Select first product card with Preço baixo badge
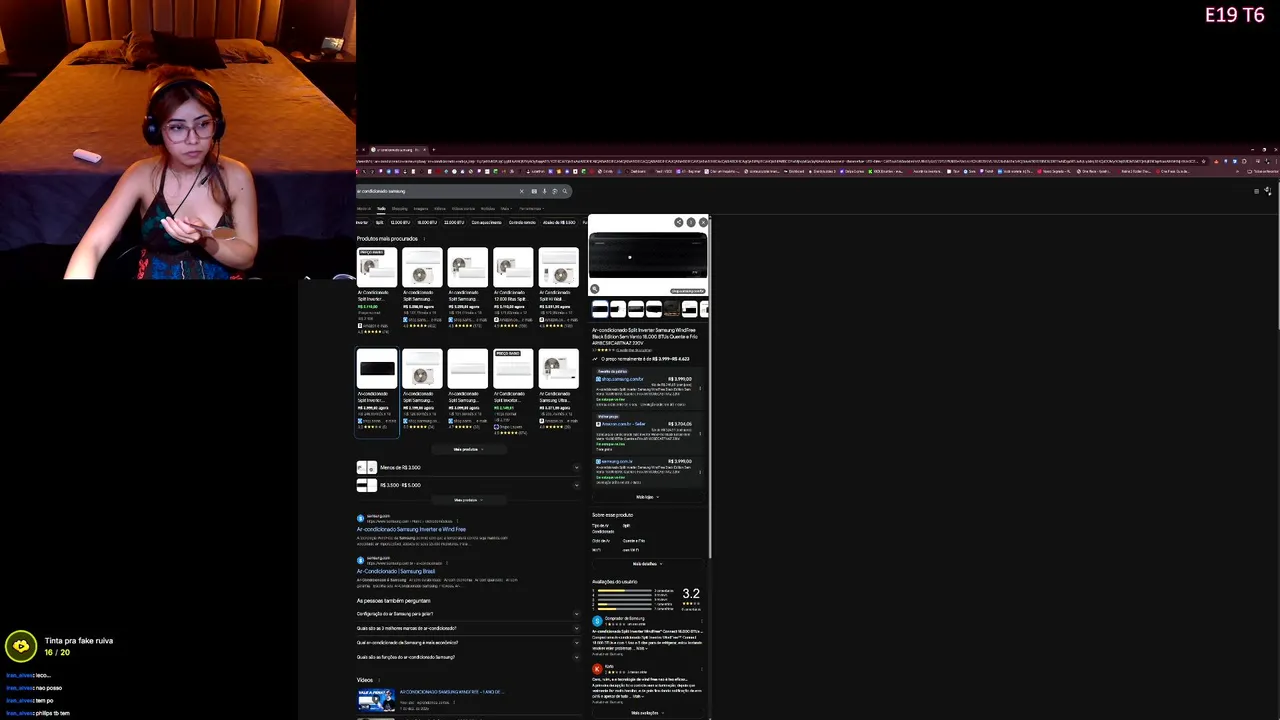The image size is (1280, 720). pyautogui.click(x=376, y=290)
